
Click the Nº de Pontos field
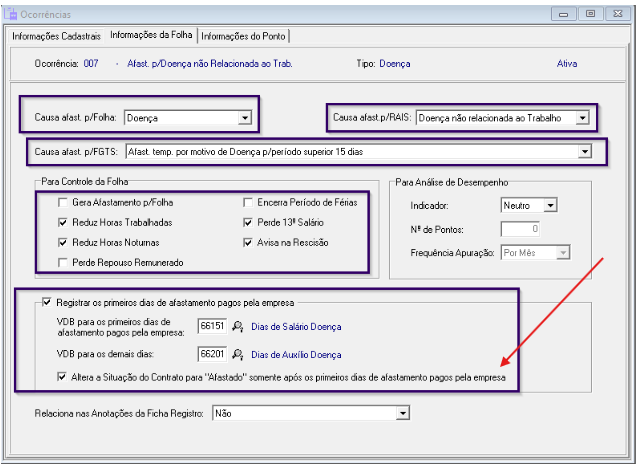pyautogui.click(x=534, y=229)
